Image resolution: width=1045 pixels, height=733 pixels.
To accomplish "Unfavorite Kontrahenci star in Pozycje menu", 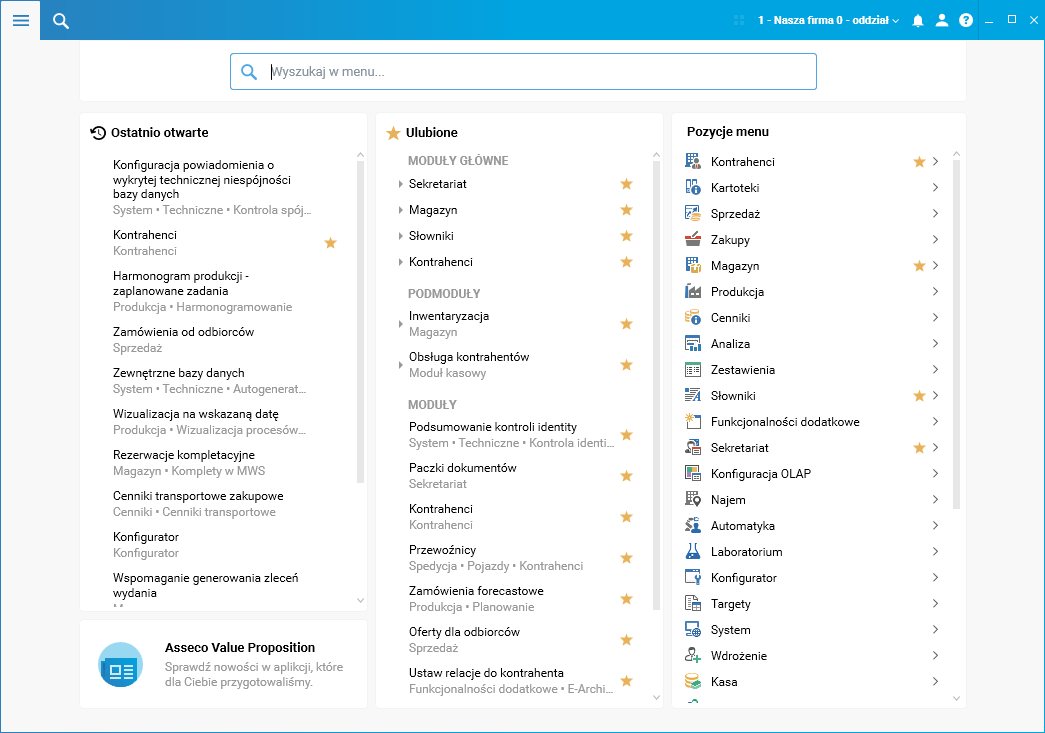I will coord(919,161).
